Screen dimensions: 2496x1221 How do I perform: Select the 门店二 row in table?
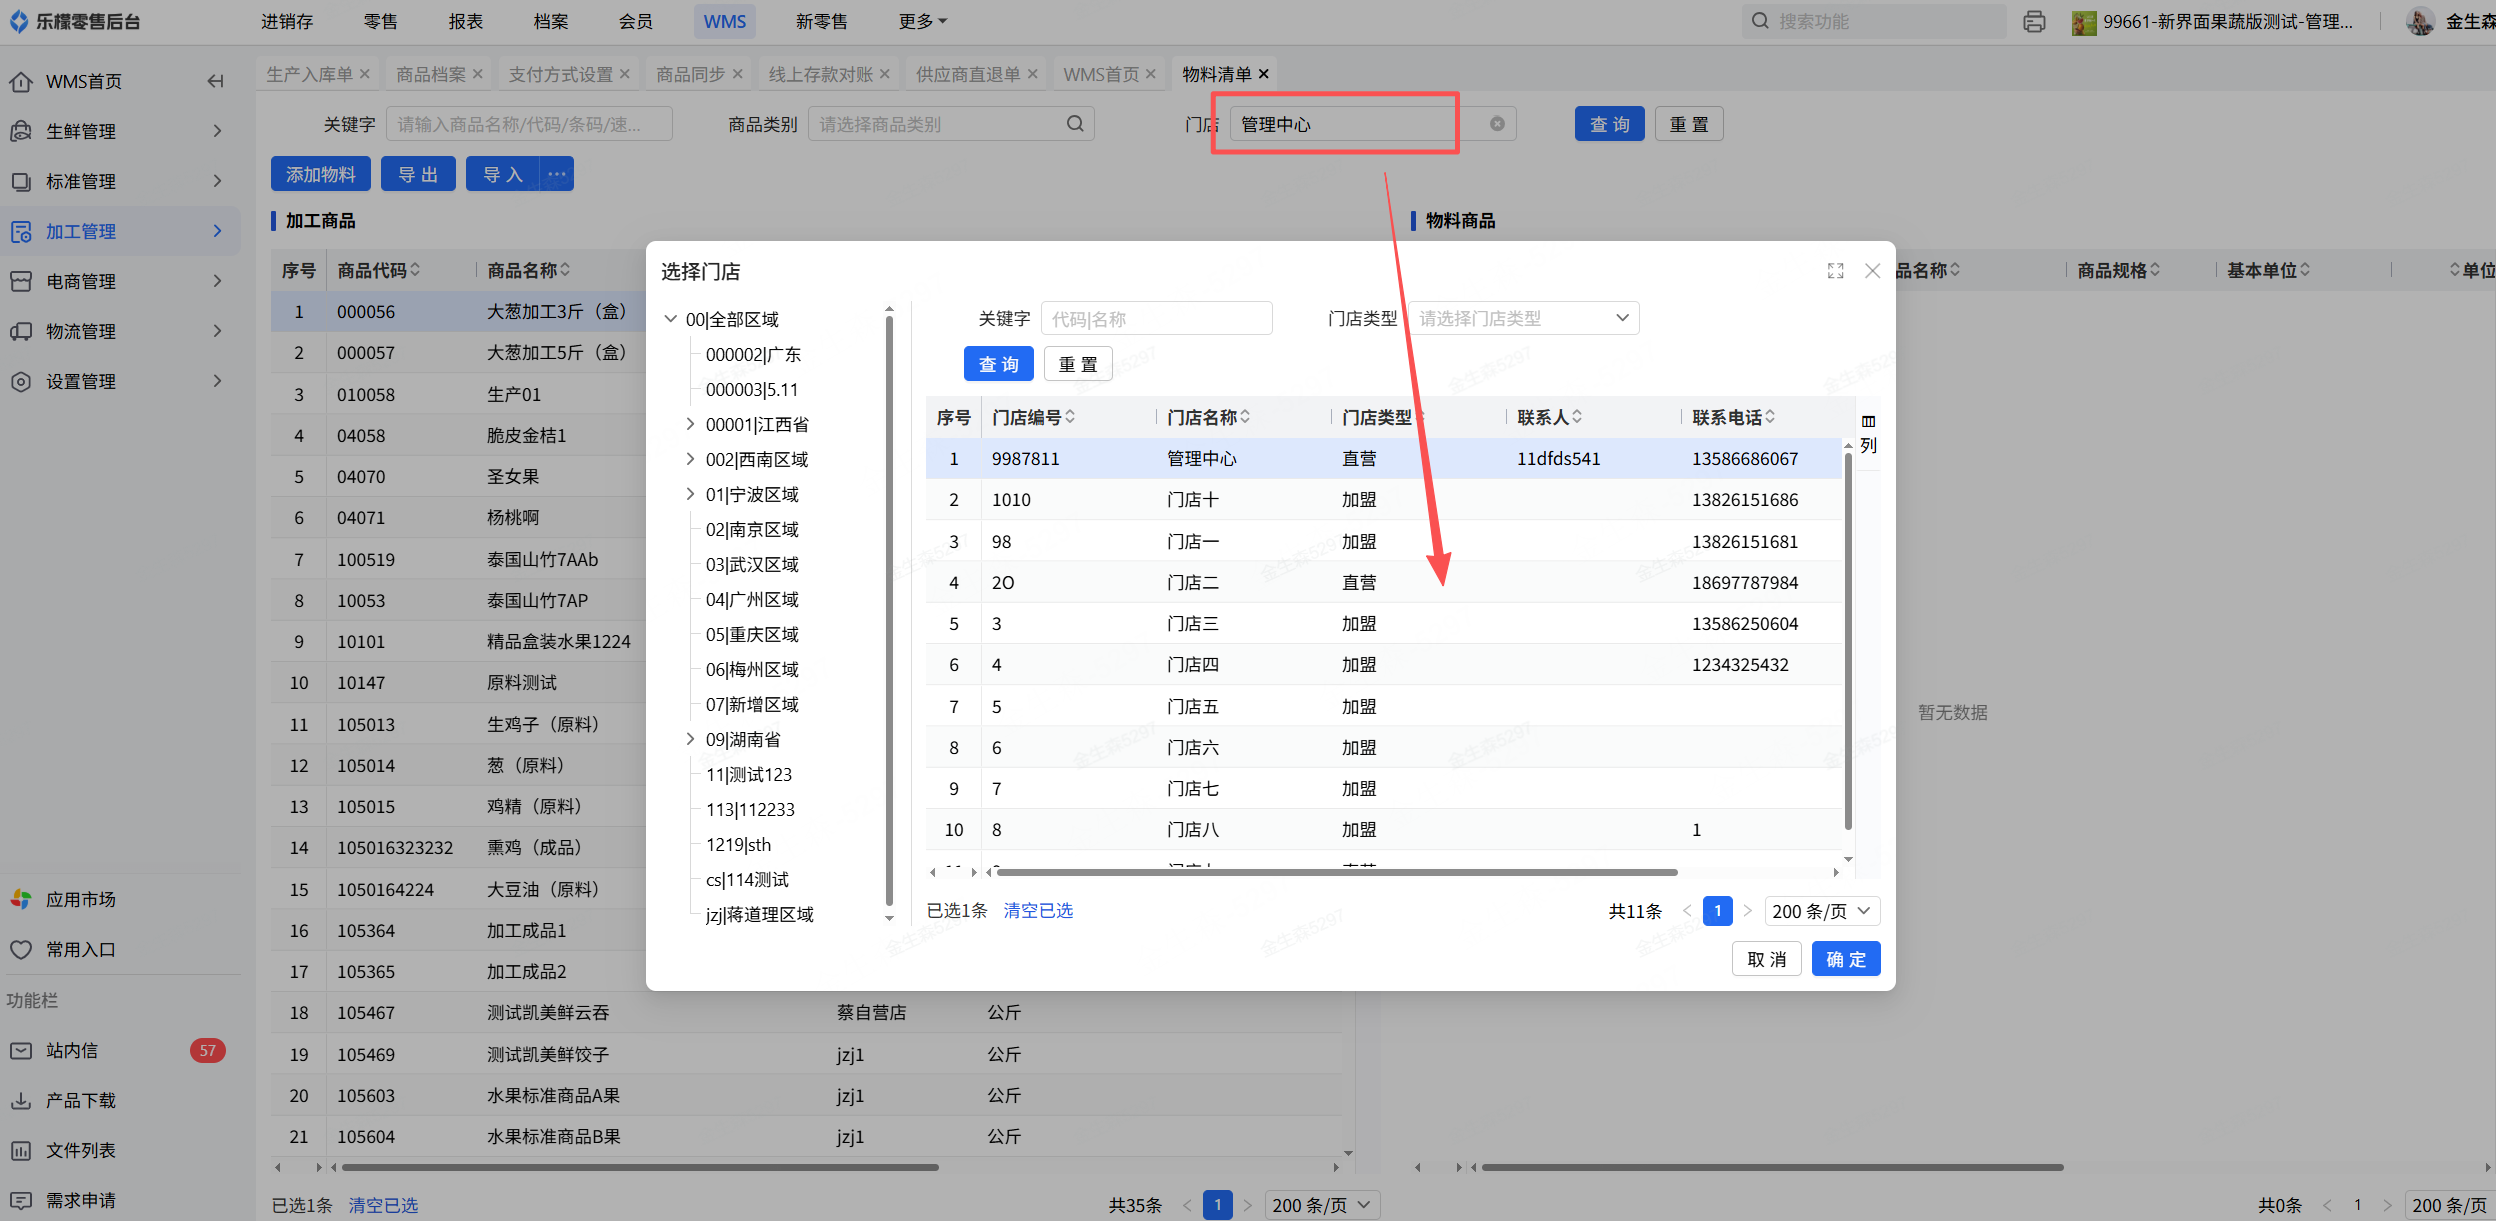tap(1192, 582)
